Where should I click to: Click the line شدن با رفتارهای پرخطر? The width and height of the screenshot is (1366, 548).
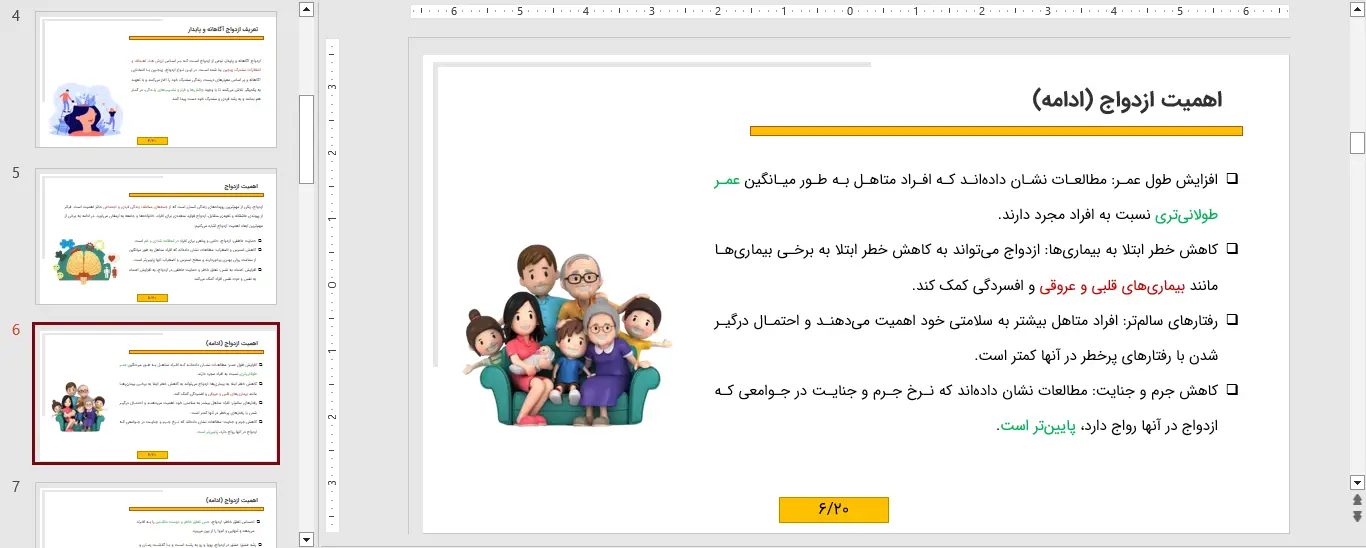coord(1096,355)
